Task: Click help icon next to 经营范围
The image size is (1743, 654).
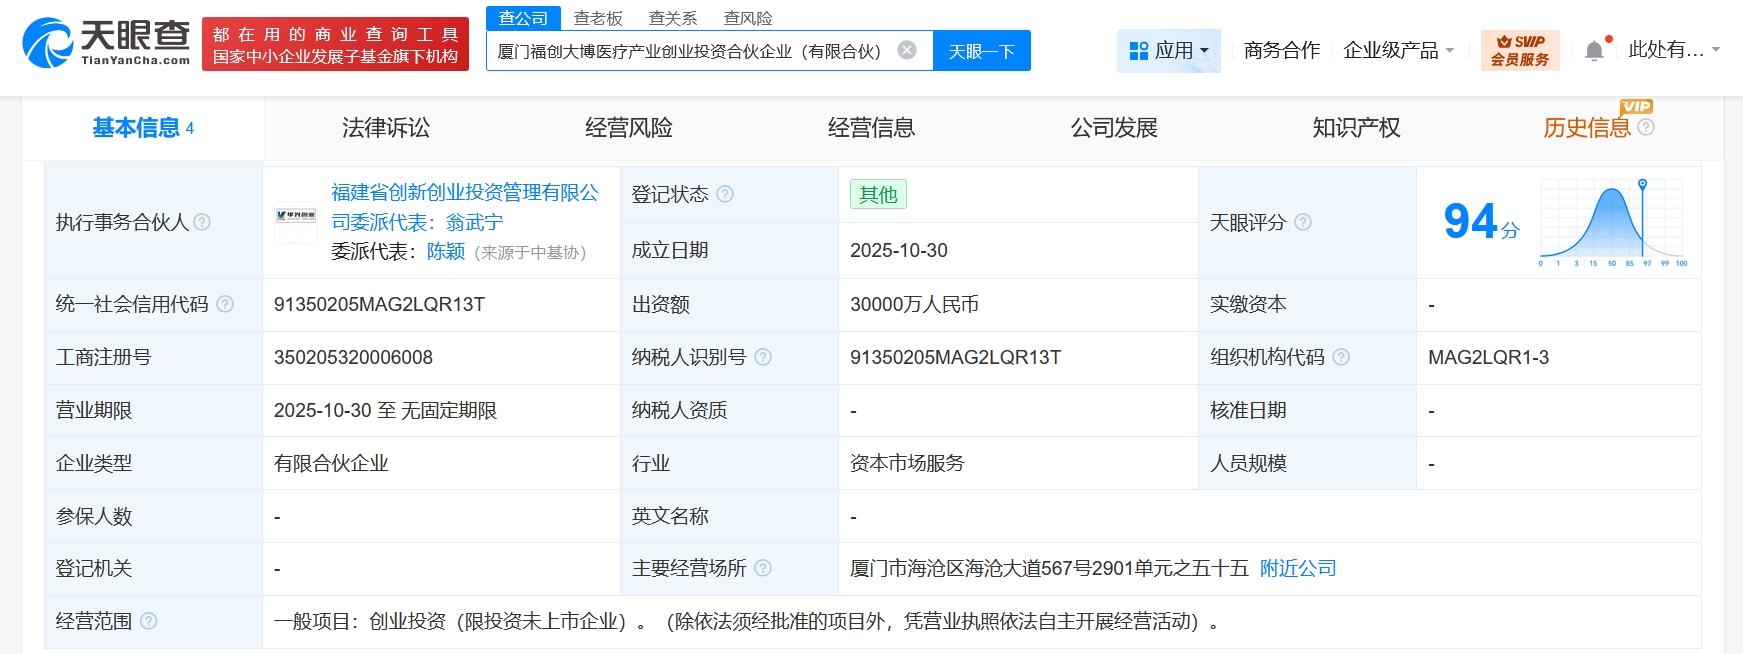Action: [x=149, y=621]
